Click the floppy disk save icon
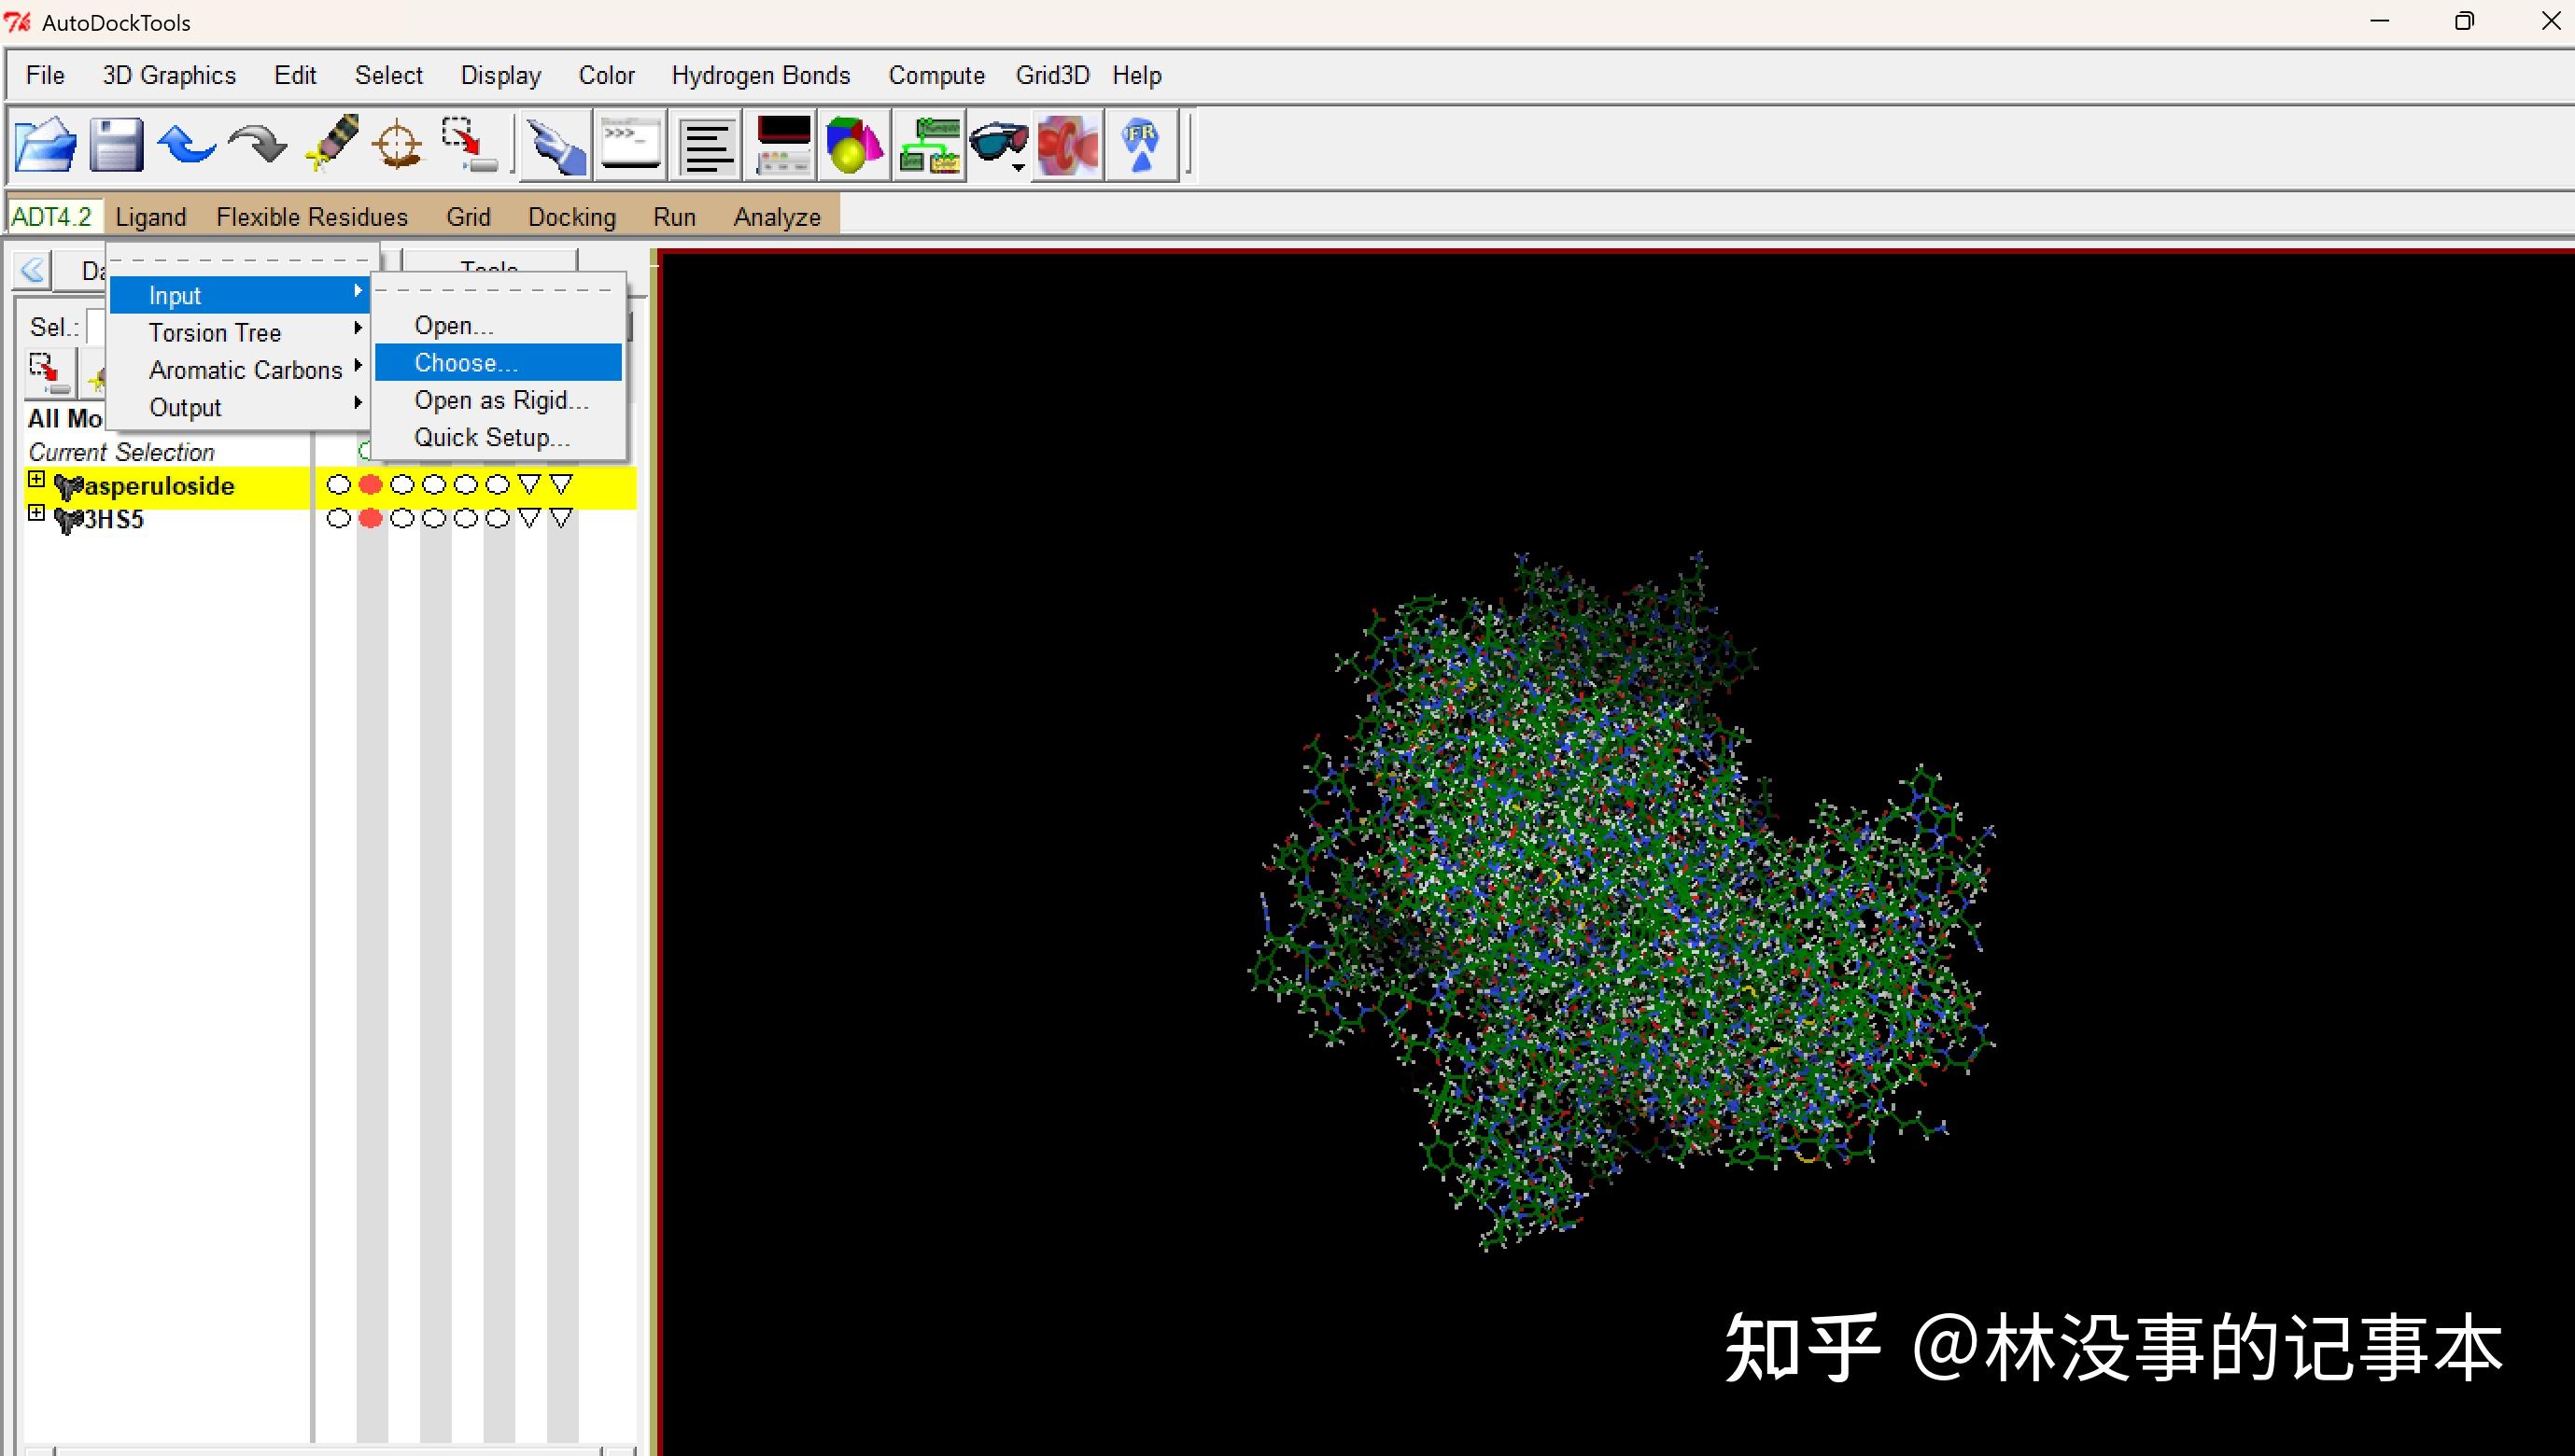Image resolution: width=2575 pixels, height=1456 pixels. pos(116,146)
